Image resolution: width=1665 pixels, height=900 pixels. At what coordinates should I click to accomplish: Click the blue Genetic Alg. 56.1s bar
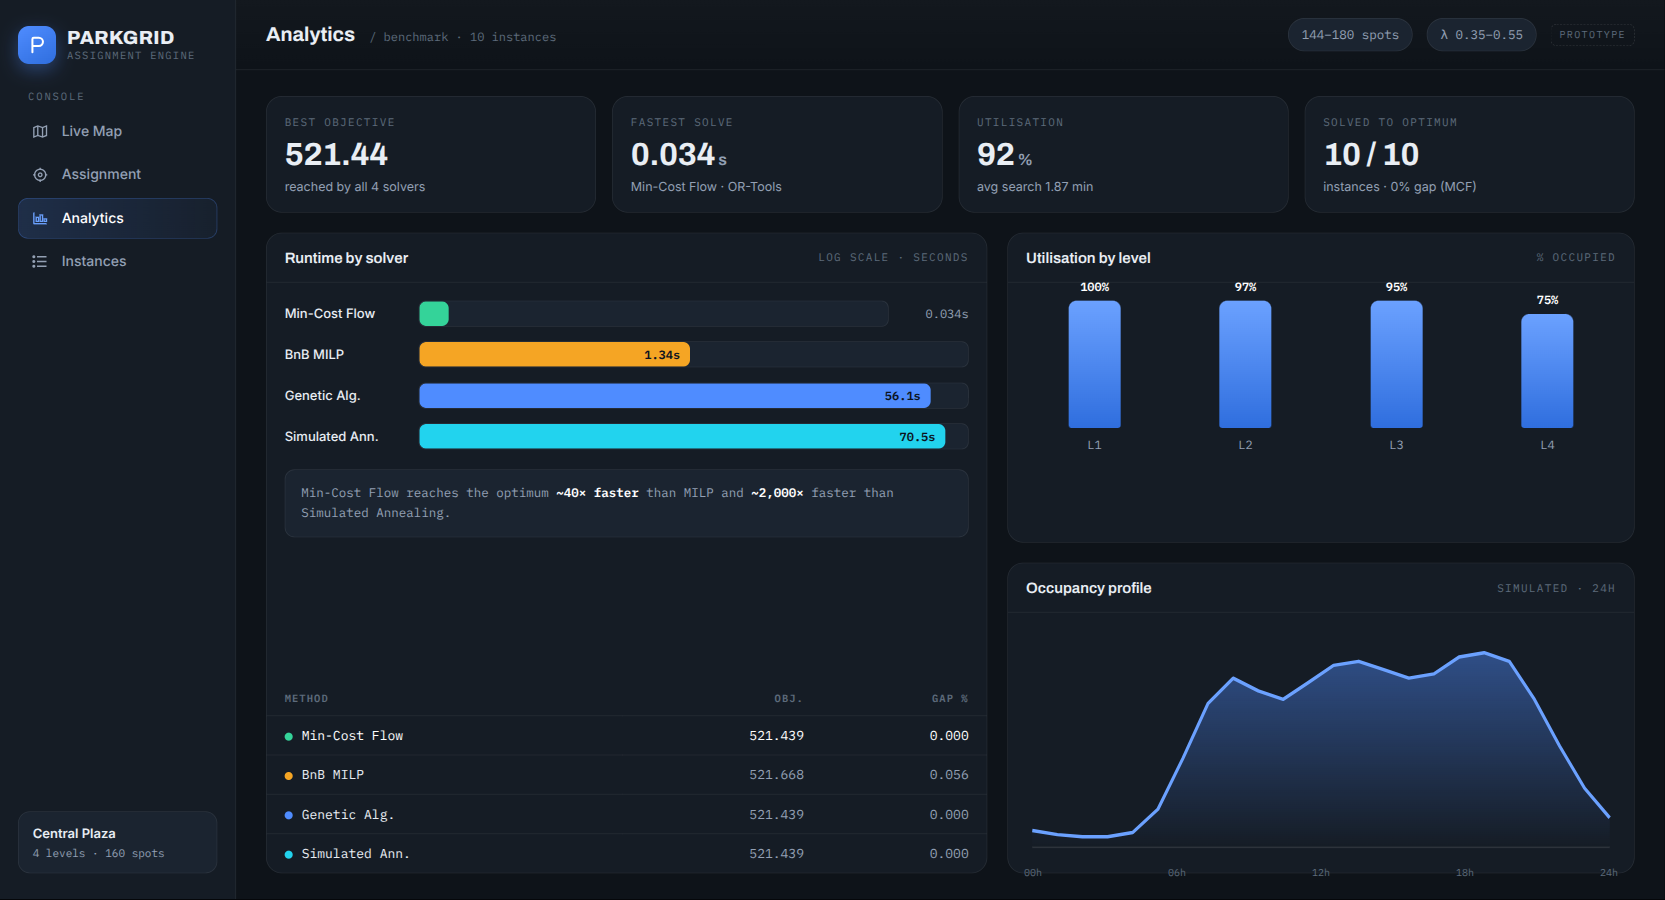click(675, 396)
